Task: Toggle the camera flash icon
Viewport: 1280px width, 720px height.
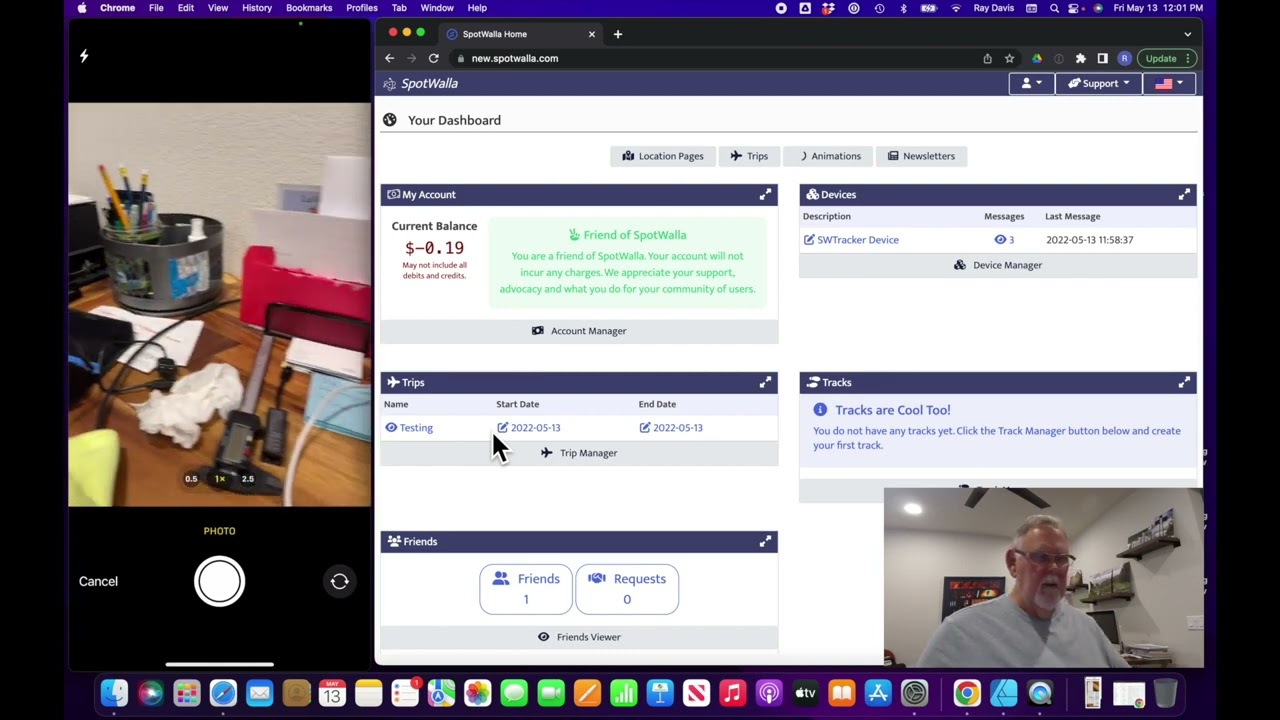Action: coord(84,56)
